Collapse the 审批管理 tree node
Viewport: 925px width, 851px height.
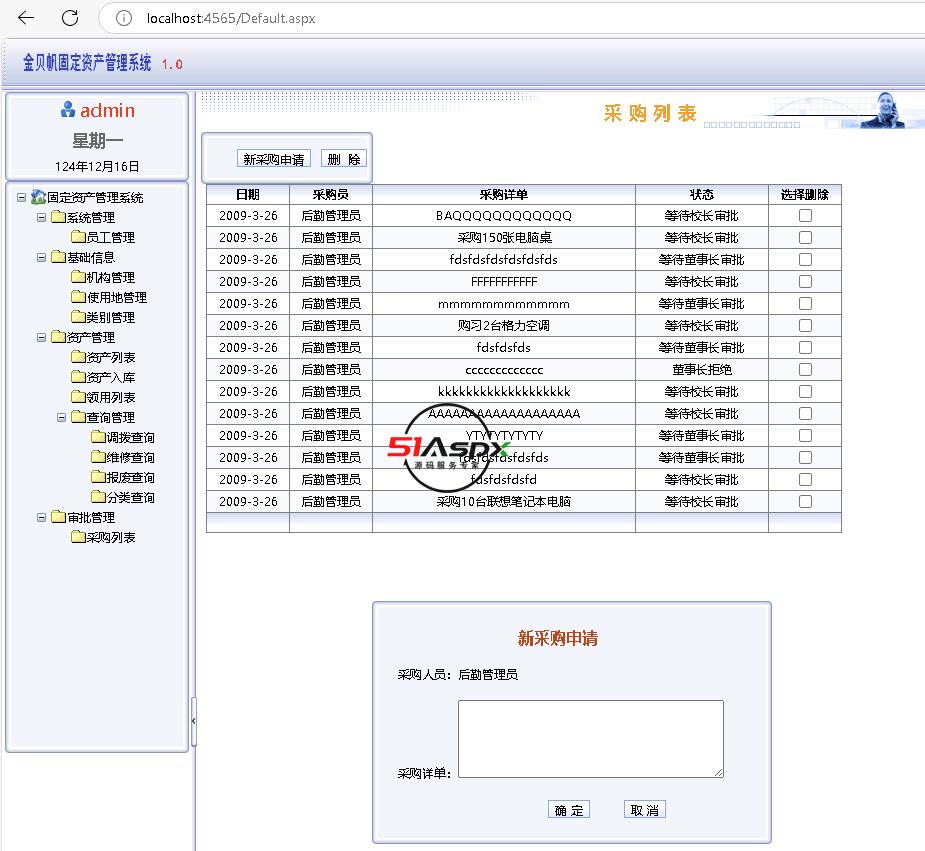click(x=42, y=517)
